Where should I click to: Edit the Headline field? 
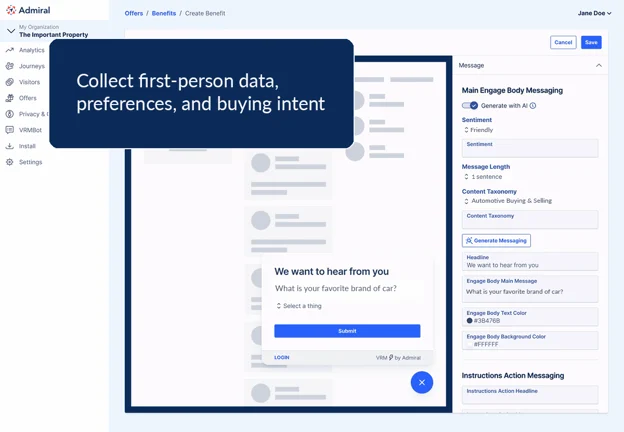[530, 262]
